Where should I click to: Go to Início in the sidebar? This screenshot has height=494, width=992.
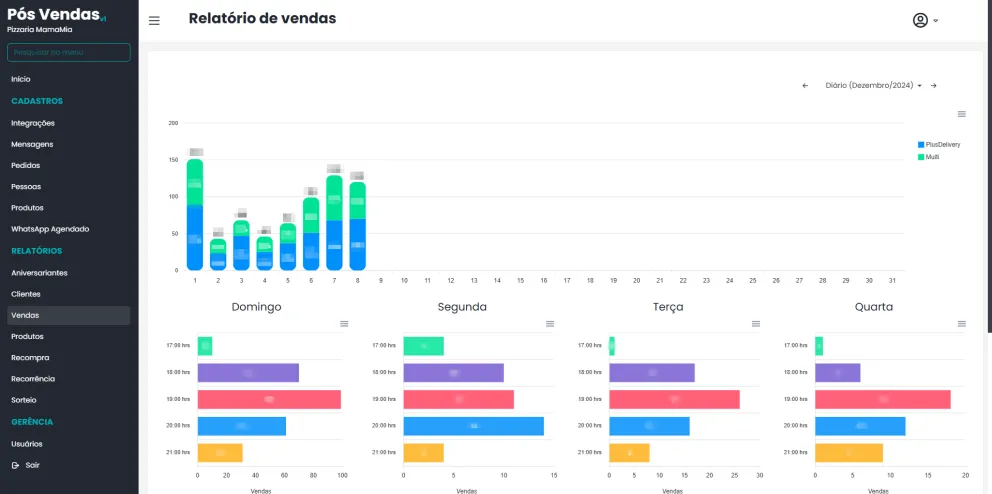point(21,79)
